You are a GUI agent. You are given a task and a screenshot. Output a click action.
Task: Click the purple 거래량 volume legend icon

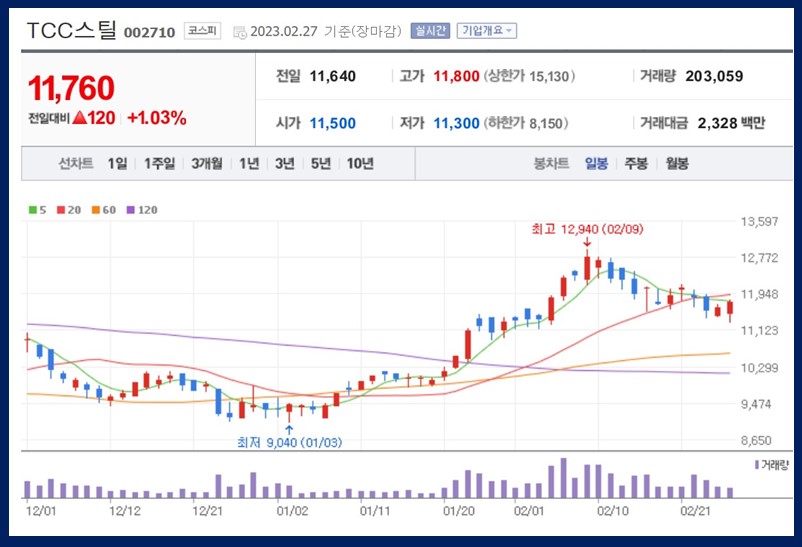coord(757,465)
